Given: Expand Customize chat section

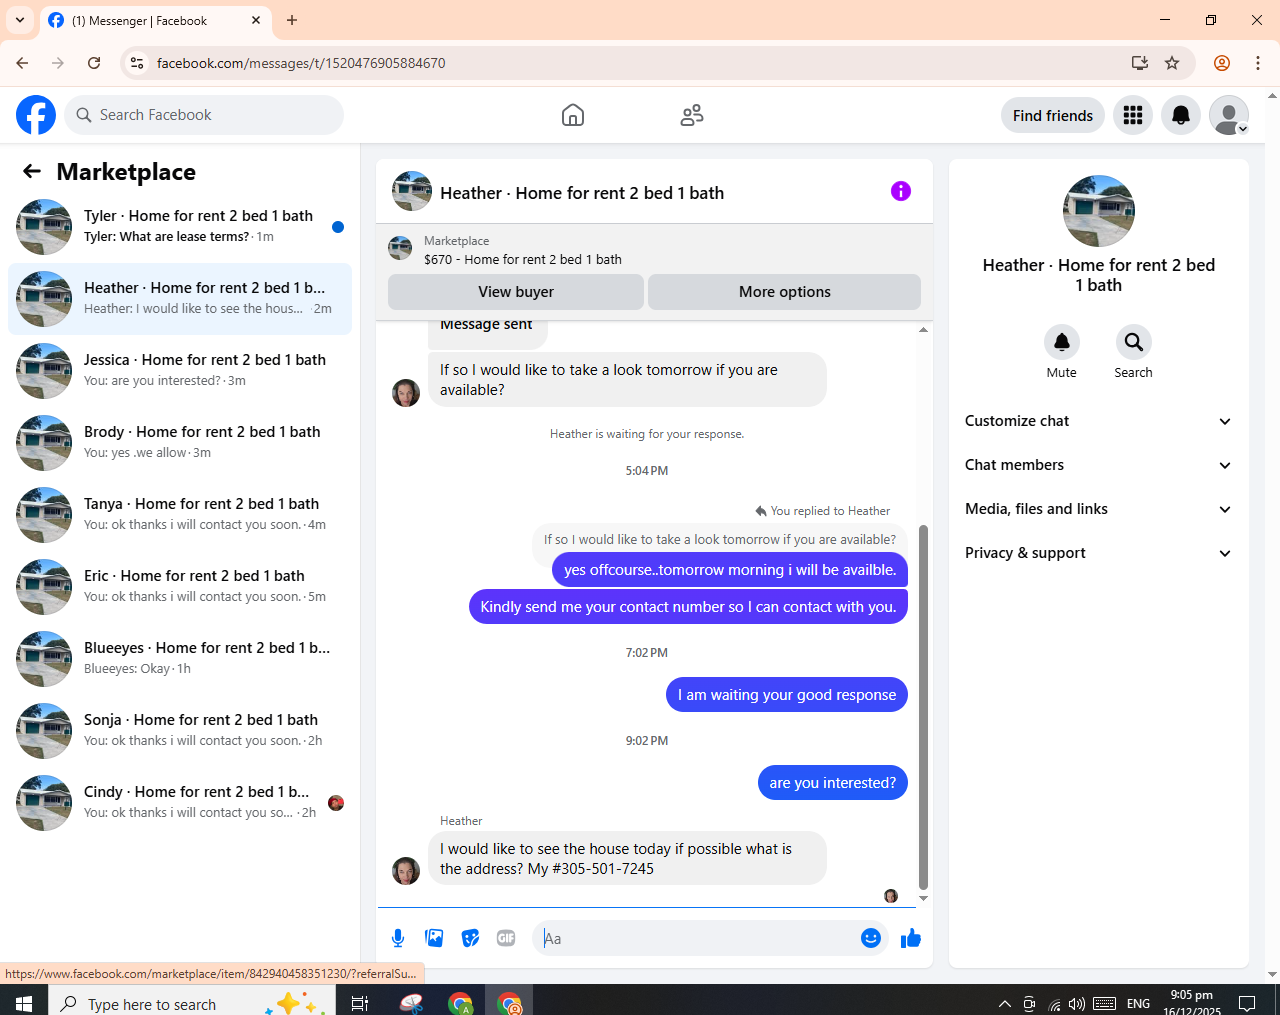Looking at the screenshot, I should point(1098,421).
